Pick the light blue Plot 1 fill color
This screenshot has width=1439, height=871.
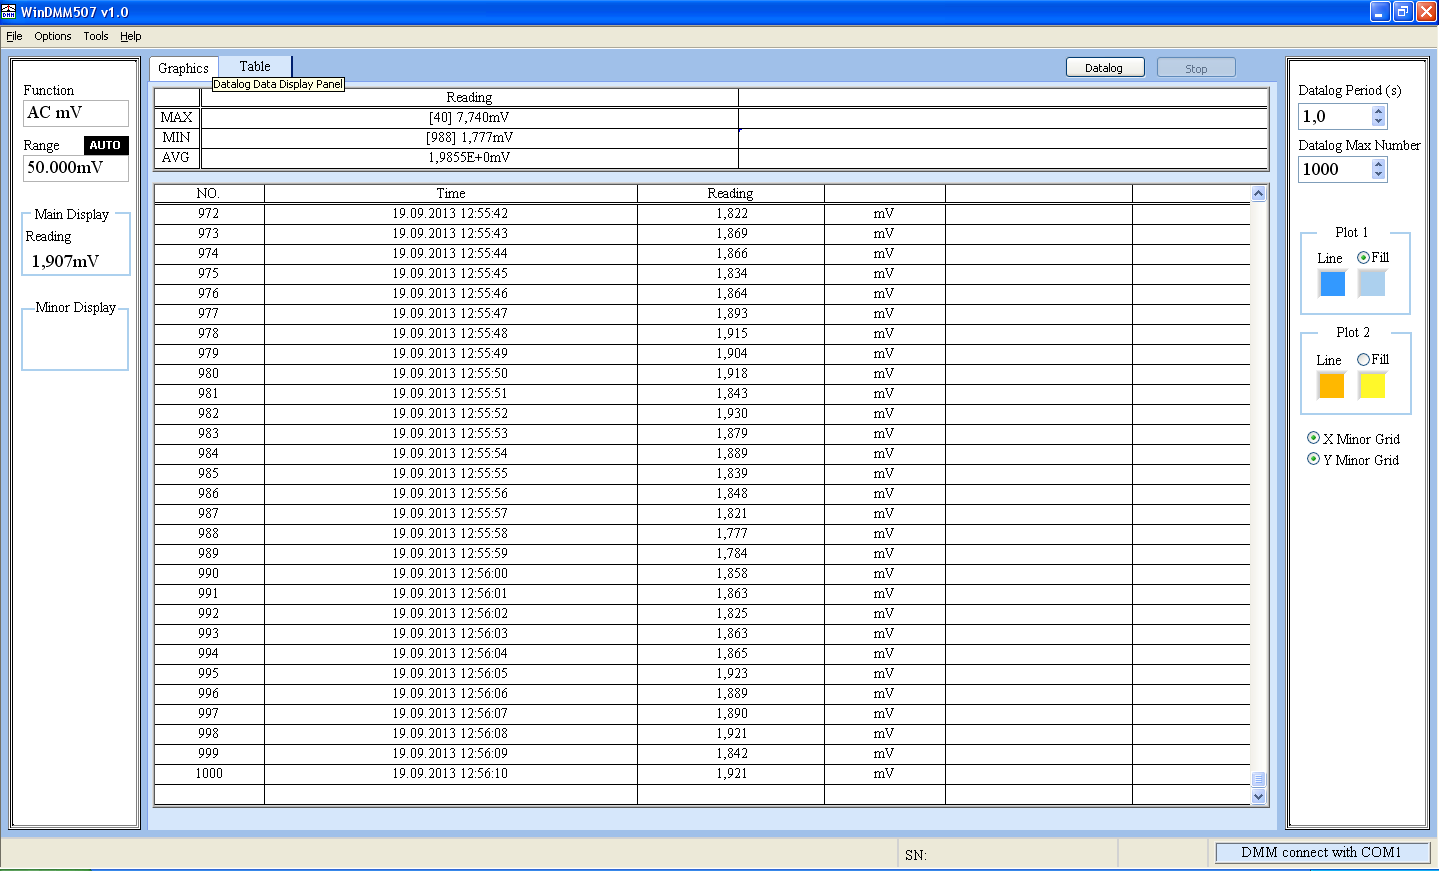[x=1372, y=284]
